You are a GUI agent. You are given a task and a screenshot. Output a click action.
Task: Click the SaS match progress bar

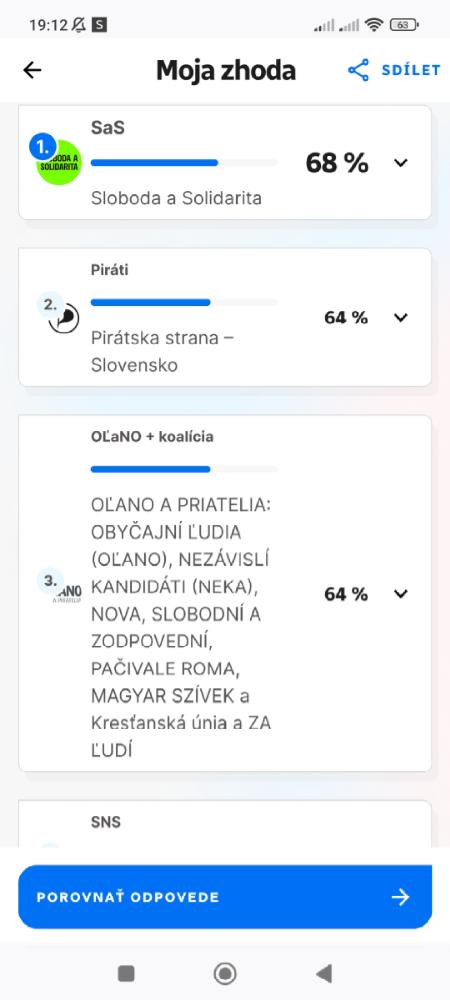pos(184,163)
